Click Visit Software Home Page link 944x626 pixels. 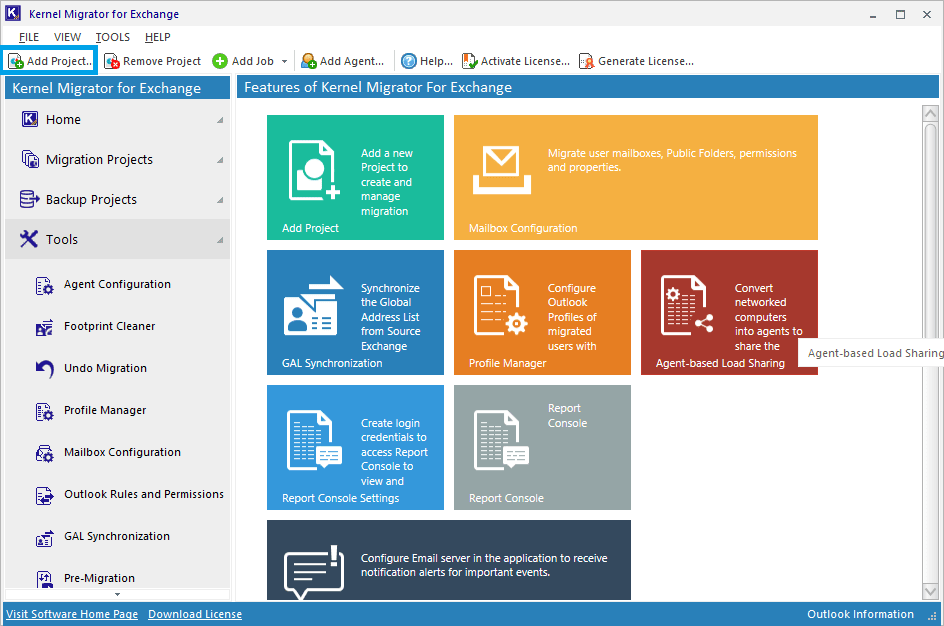(72, 614)
